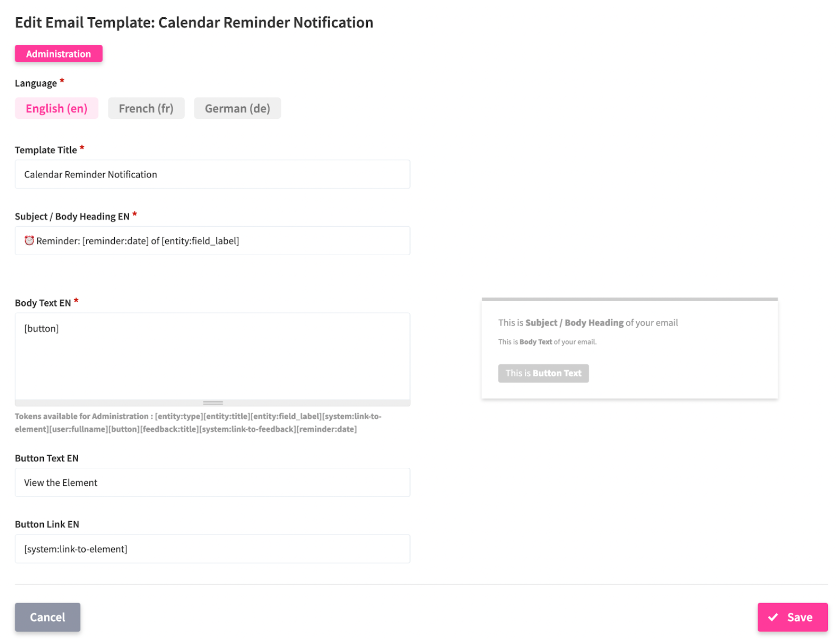Select the English (en) language tab

pyautogui.click(x=57, y=108)
